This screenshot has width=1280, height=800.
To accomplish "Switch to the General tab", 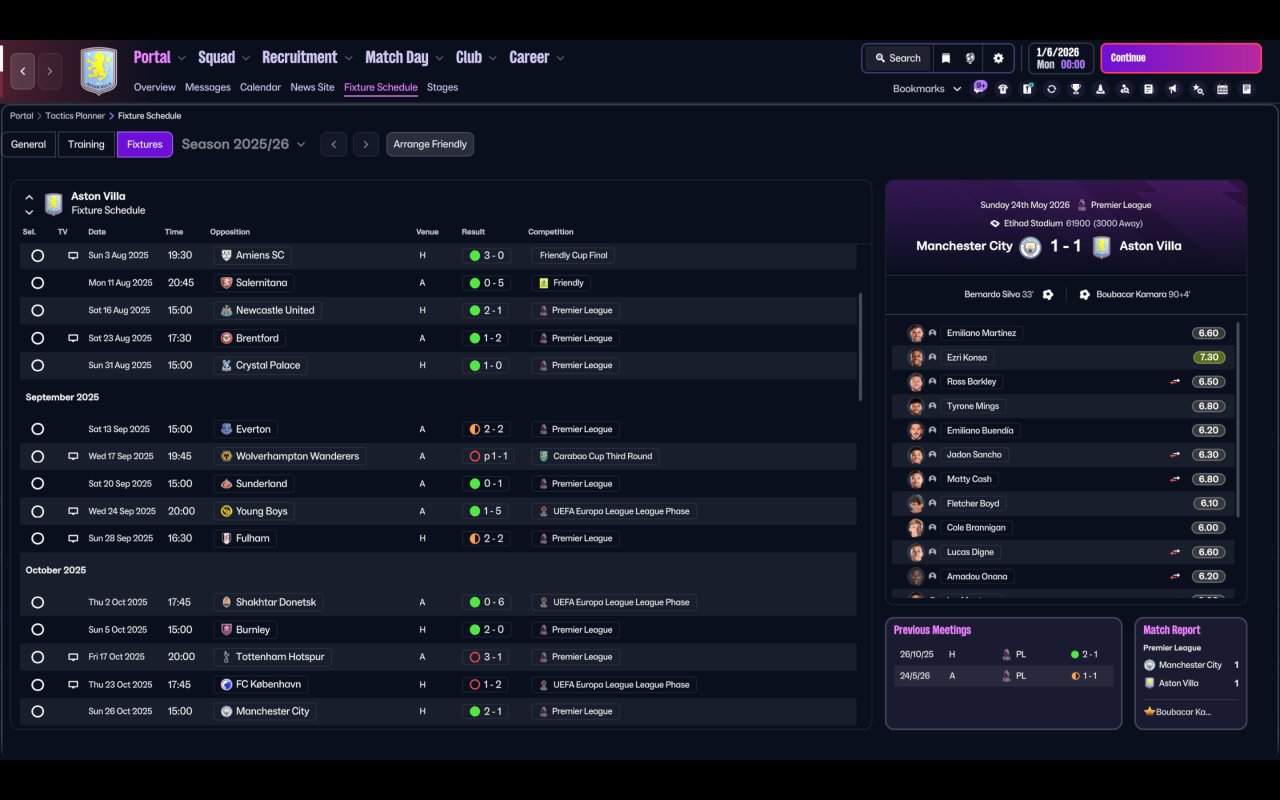I will [x=28, y=145].
